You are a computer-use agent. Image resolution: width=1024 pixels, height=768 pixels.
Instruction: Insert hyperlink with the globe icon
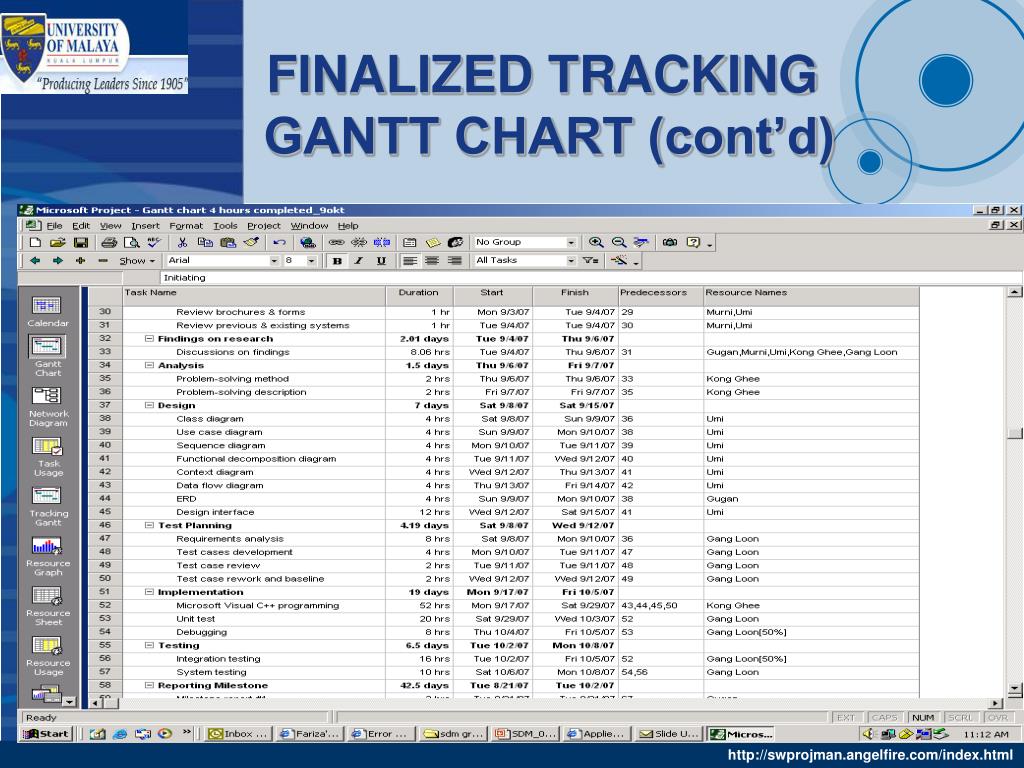(308, 242)
